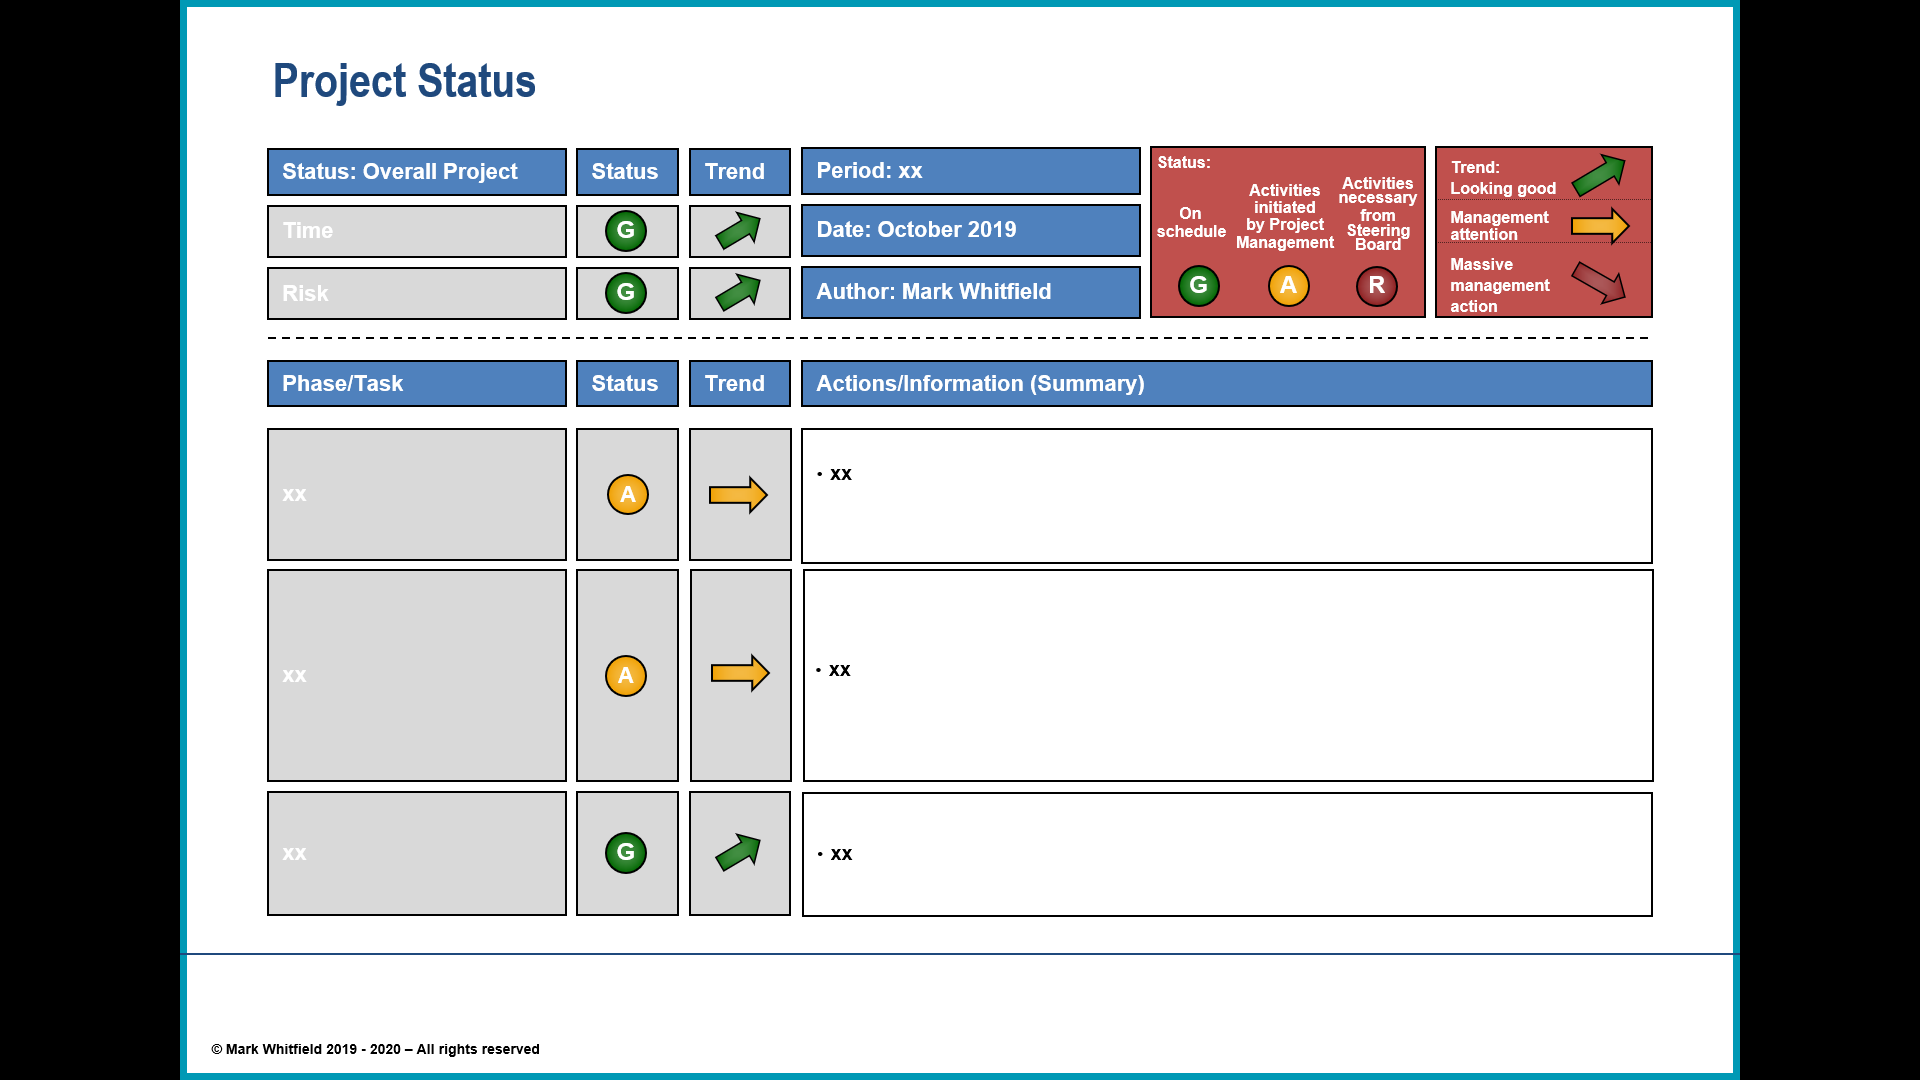The image size is (1920, 1080).
Task: Click the xx bullet in the first Actions box
Action: click(840, 474)
